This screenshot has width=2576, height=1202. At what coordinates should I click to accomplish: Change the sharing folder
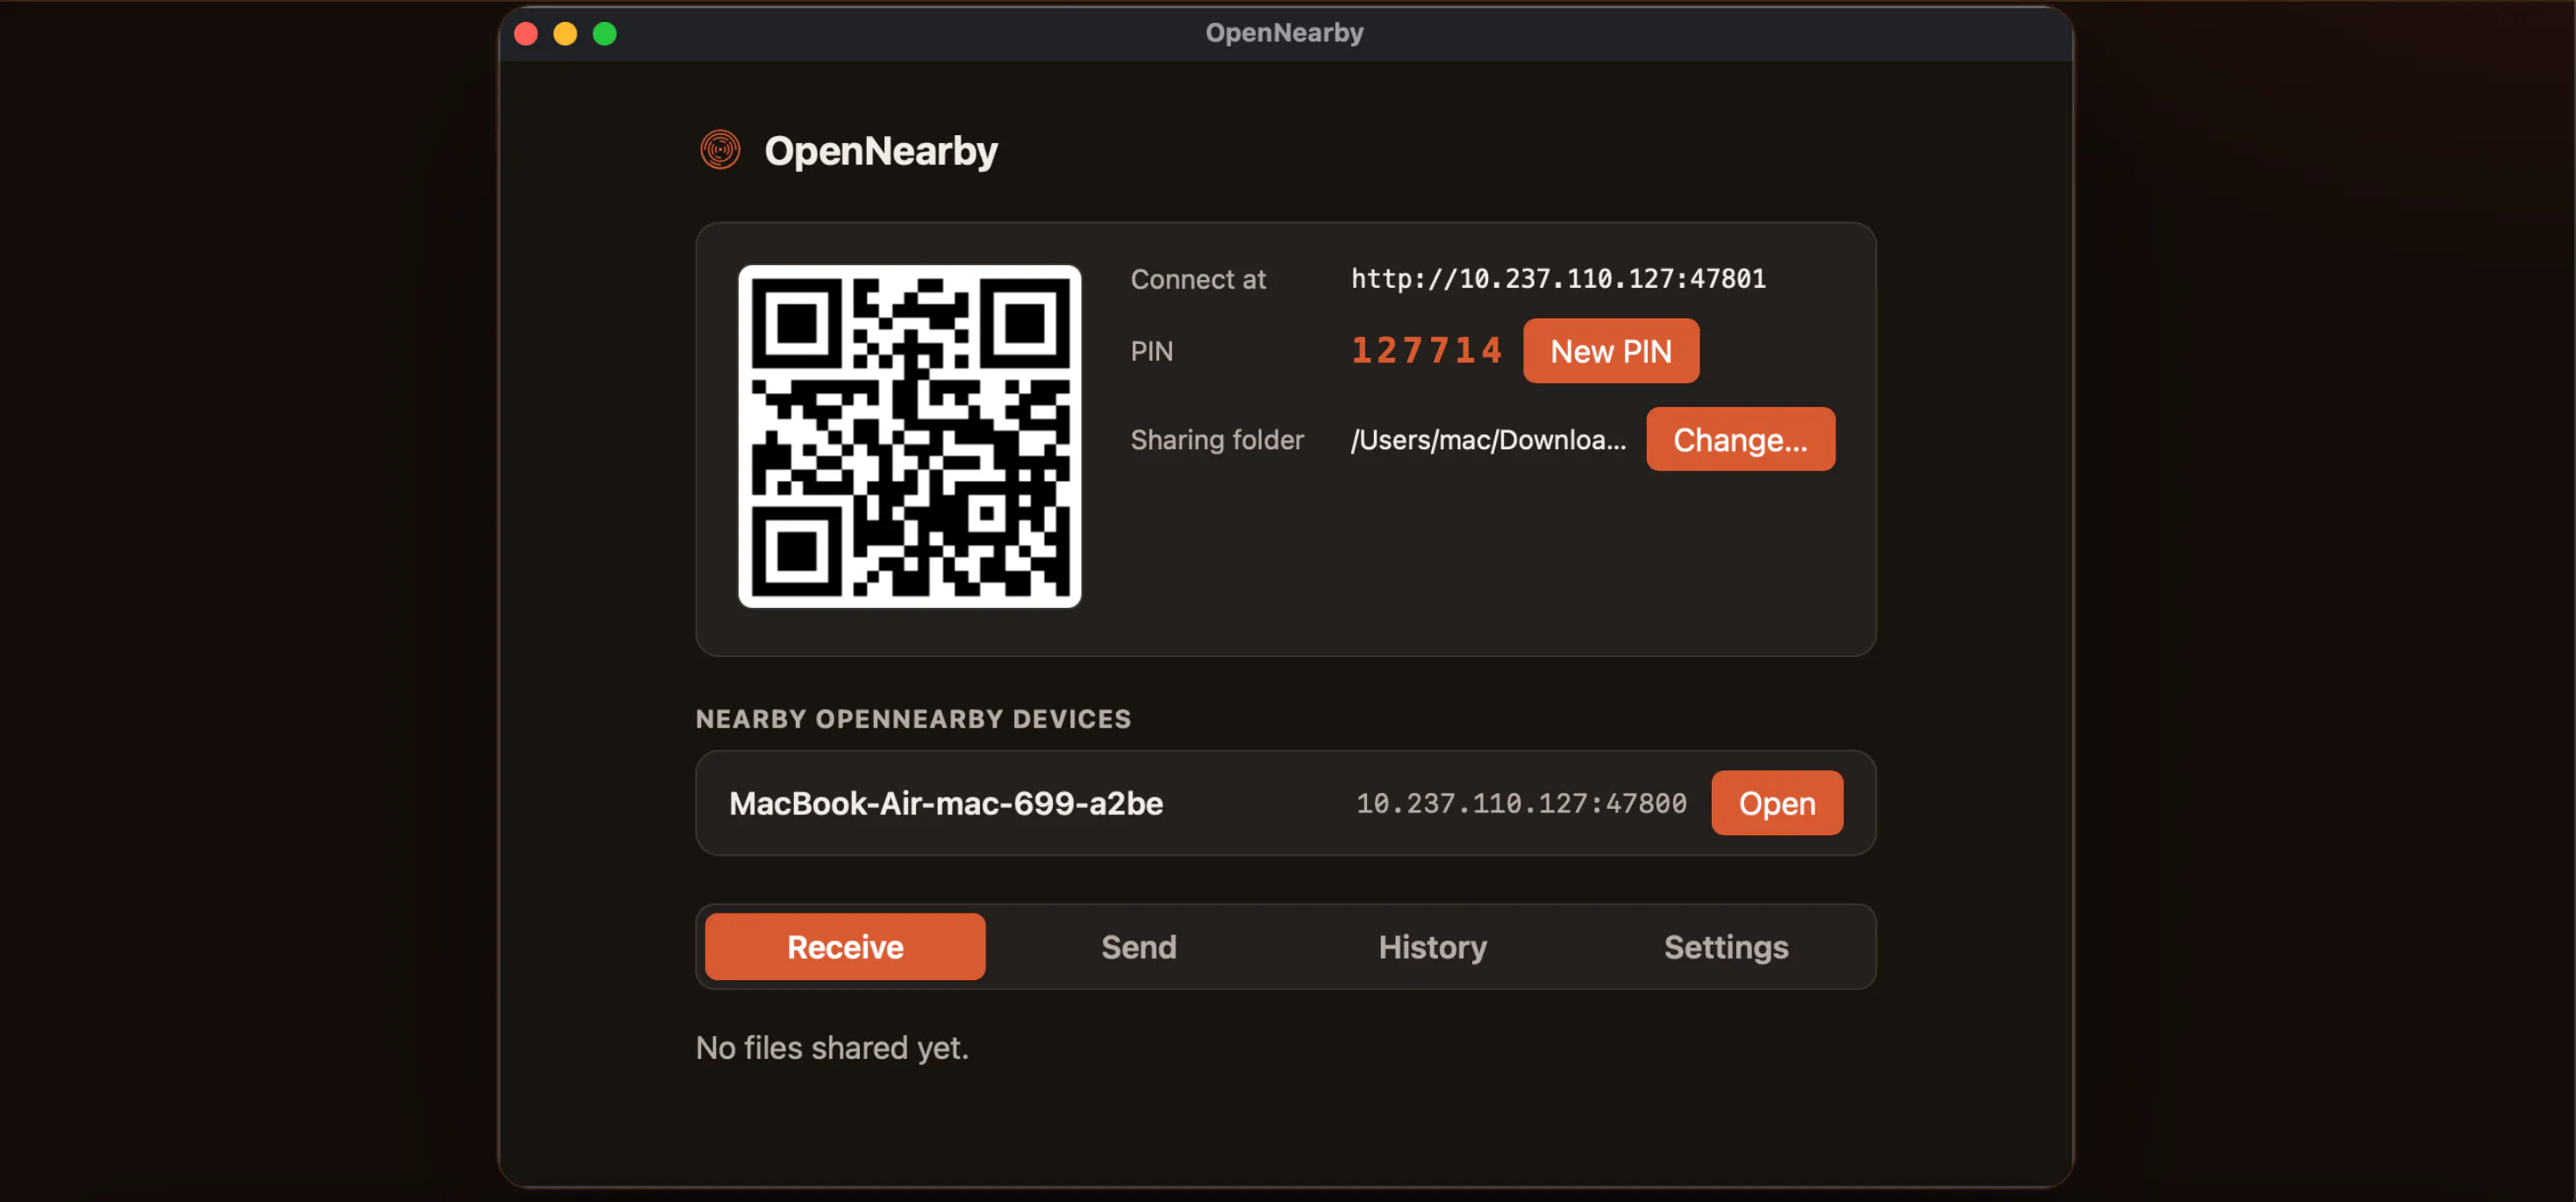pyautogui.click(x=1740, y=439)
